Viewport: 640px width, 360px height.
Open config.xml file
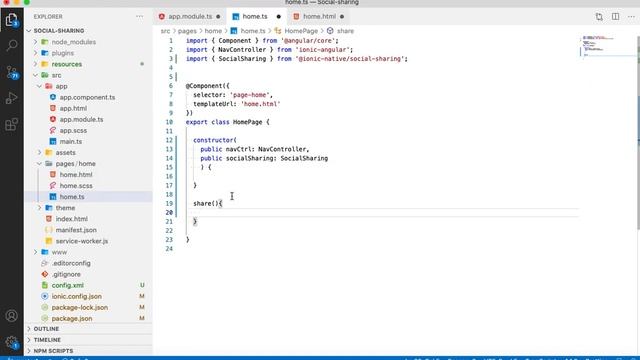67,285
